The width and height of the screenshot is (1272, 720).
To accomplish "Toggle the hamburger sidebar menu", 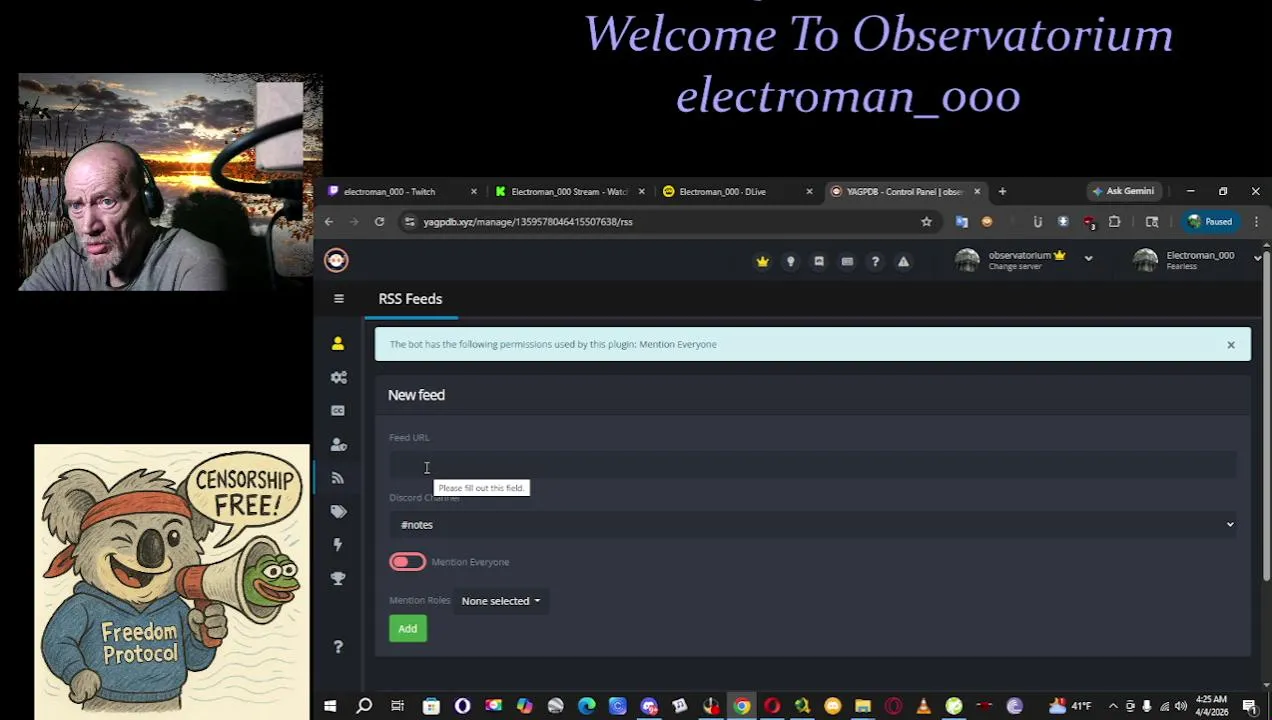I will click(x=339, y=299).
